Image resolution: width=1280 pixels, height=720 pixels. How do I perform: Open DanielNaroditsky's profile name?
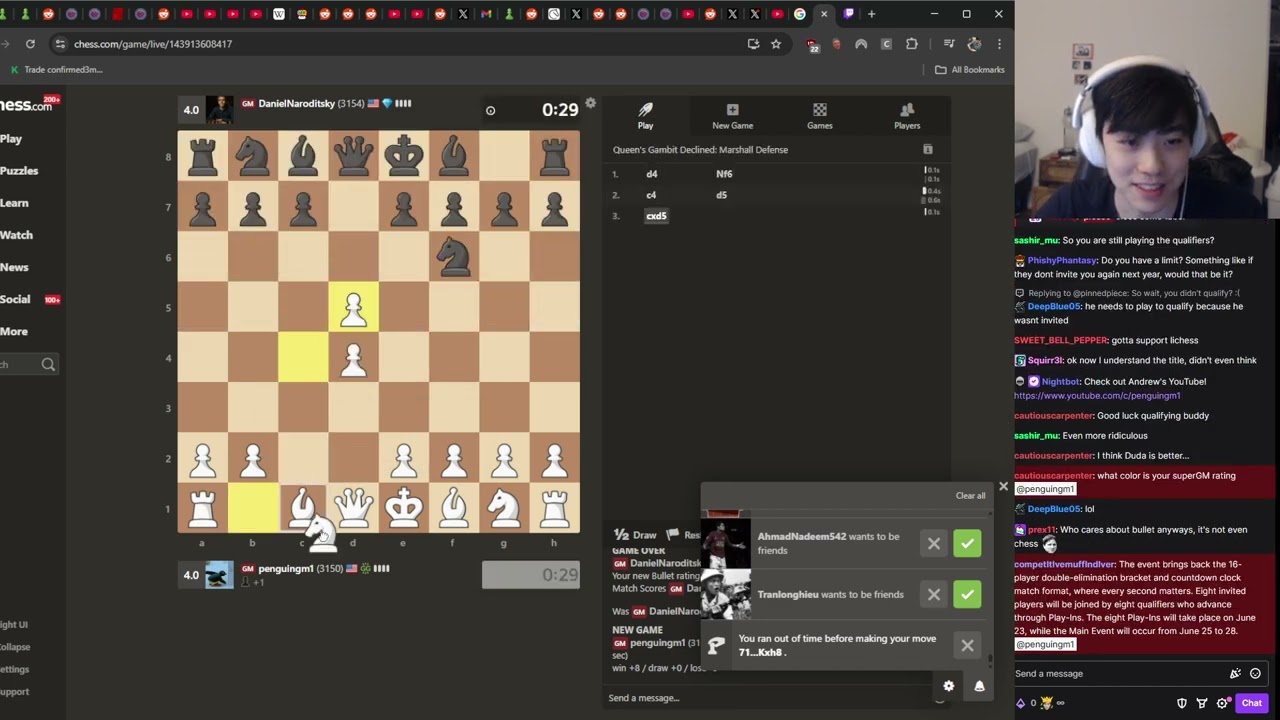click(x=296, y=104)
